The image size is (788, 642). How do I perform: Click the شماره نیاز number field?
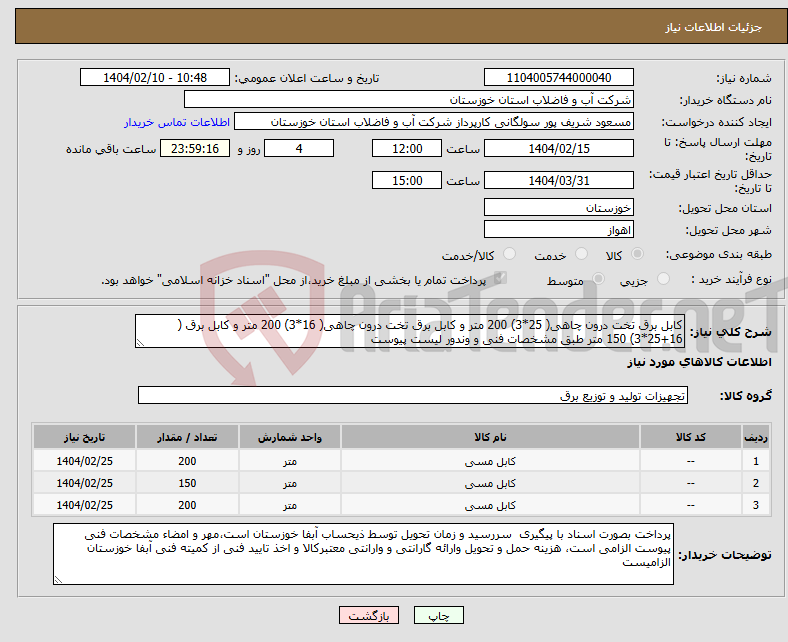(x=558, y=78)
